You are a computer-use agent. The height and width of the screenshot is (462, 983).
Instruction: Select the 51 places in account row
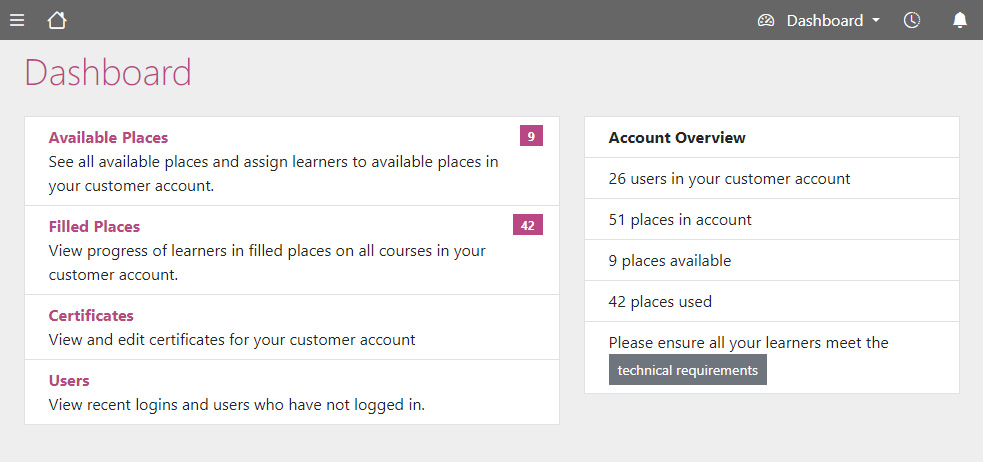coord(772,219)
